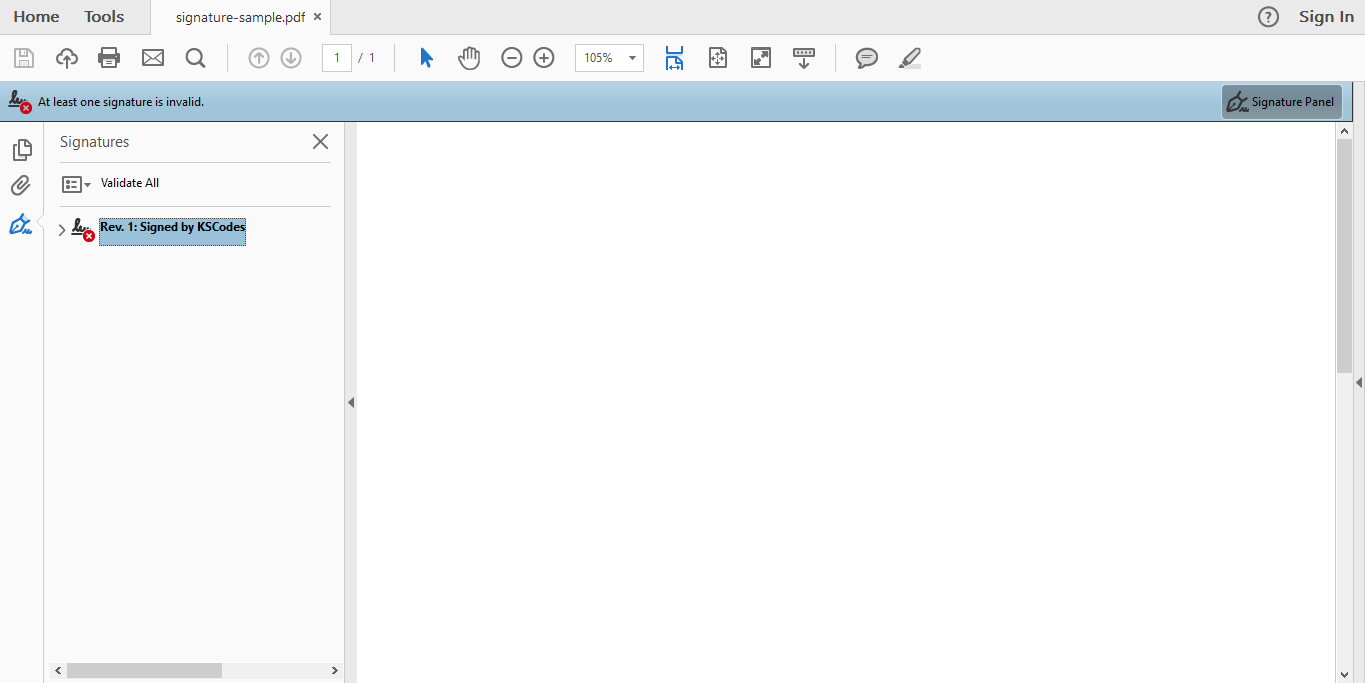Open the zoom level dropdown

(x=632, y=58)
